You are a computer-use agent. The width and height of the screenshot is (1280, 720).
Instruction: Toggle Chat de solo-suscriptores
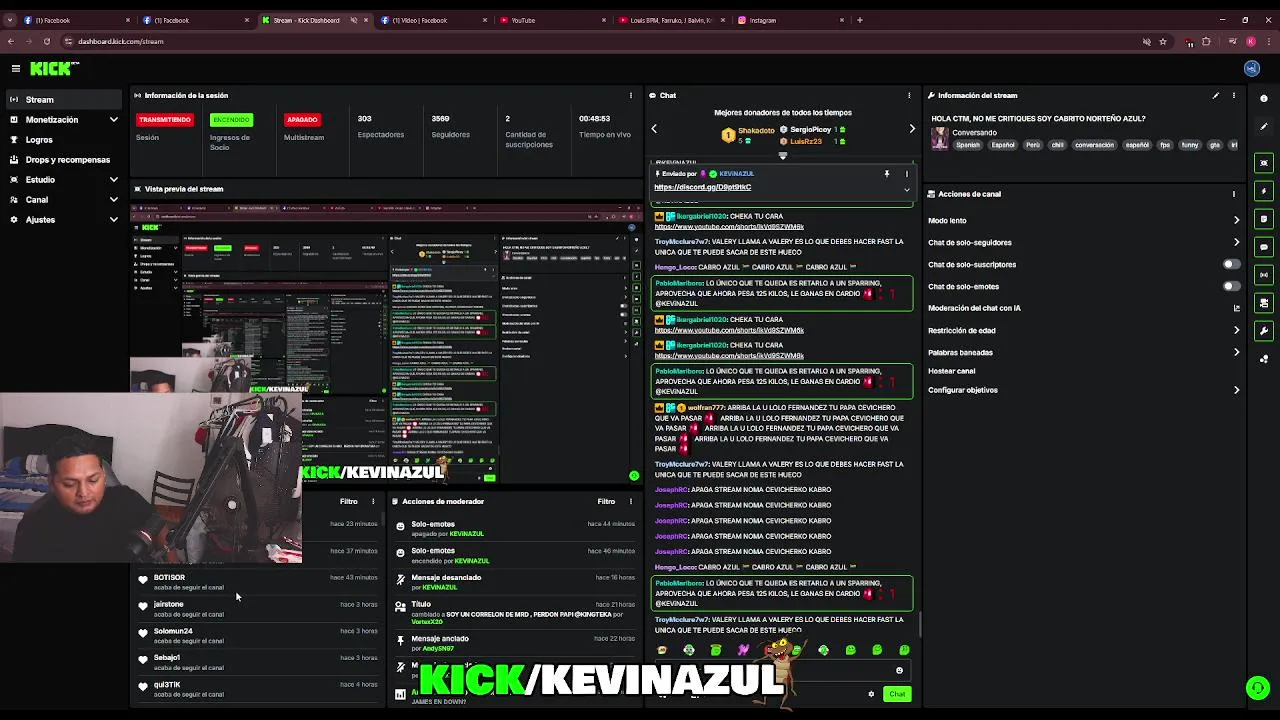pos(1232,264)
